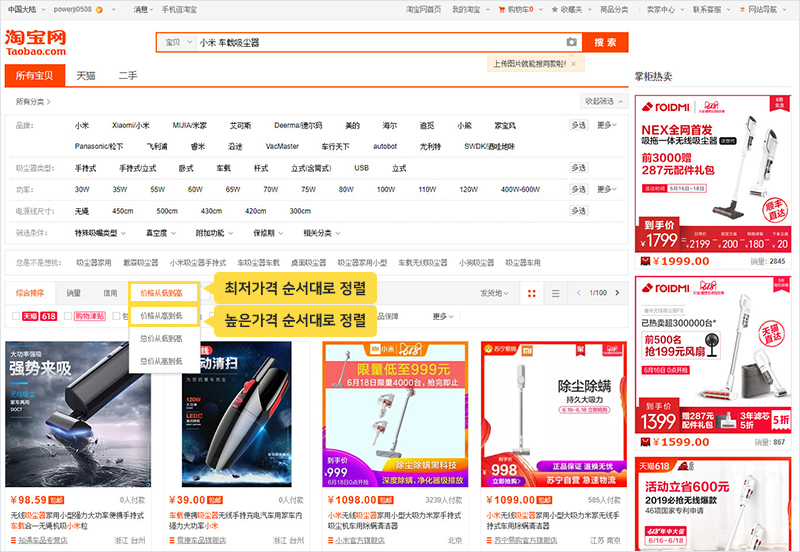The width and height of the screenshot is (800, 552).
Task: Select brand filter Panasonic/松下
Action: tap(99, 146)
